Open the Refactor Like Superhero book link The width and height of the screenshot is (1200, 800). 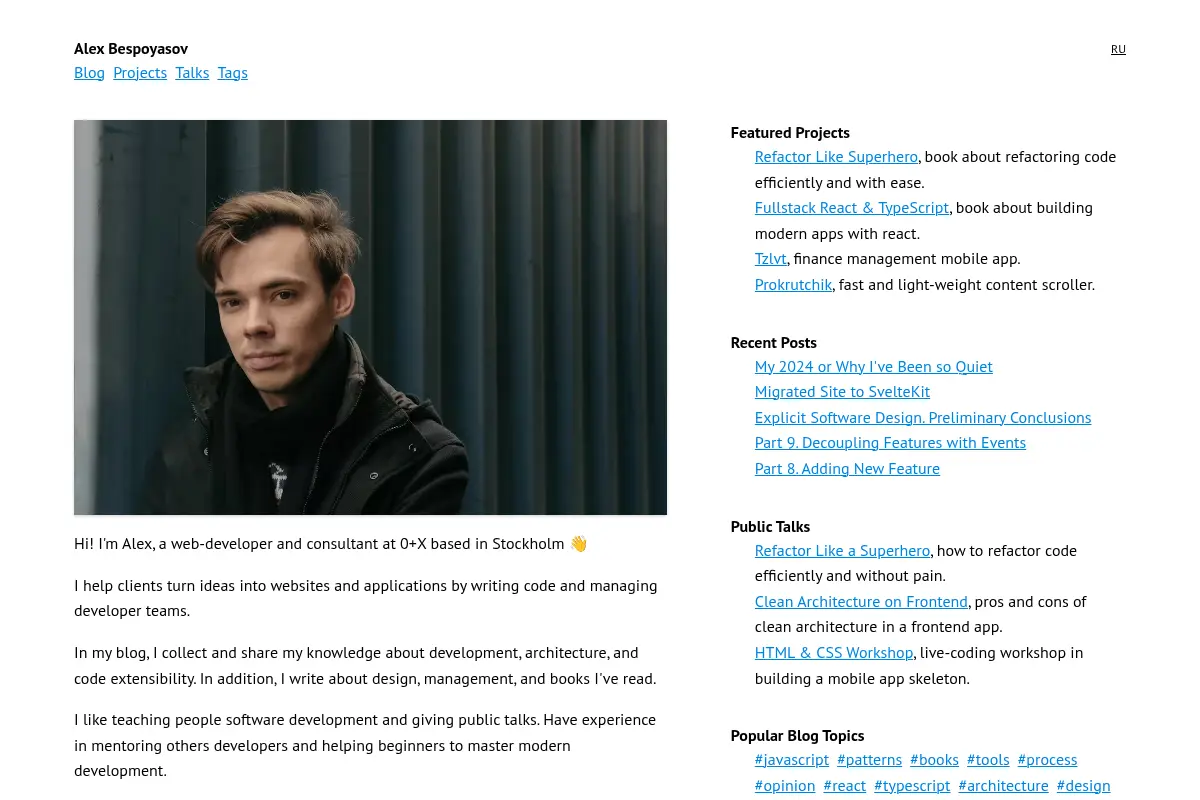[x=836, y=157]
